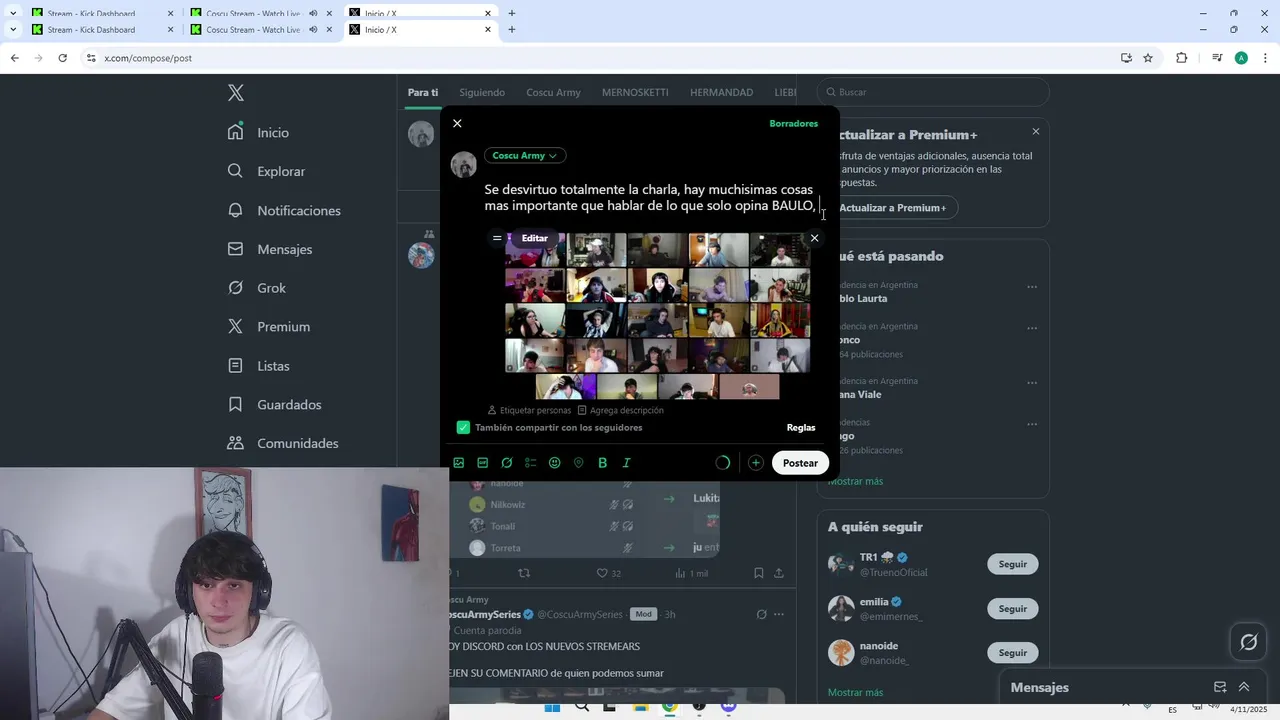Add a poll to the post
Screen dimensions: 1280x720
(x=531, y=463)
